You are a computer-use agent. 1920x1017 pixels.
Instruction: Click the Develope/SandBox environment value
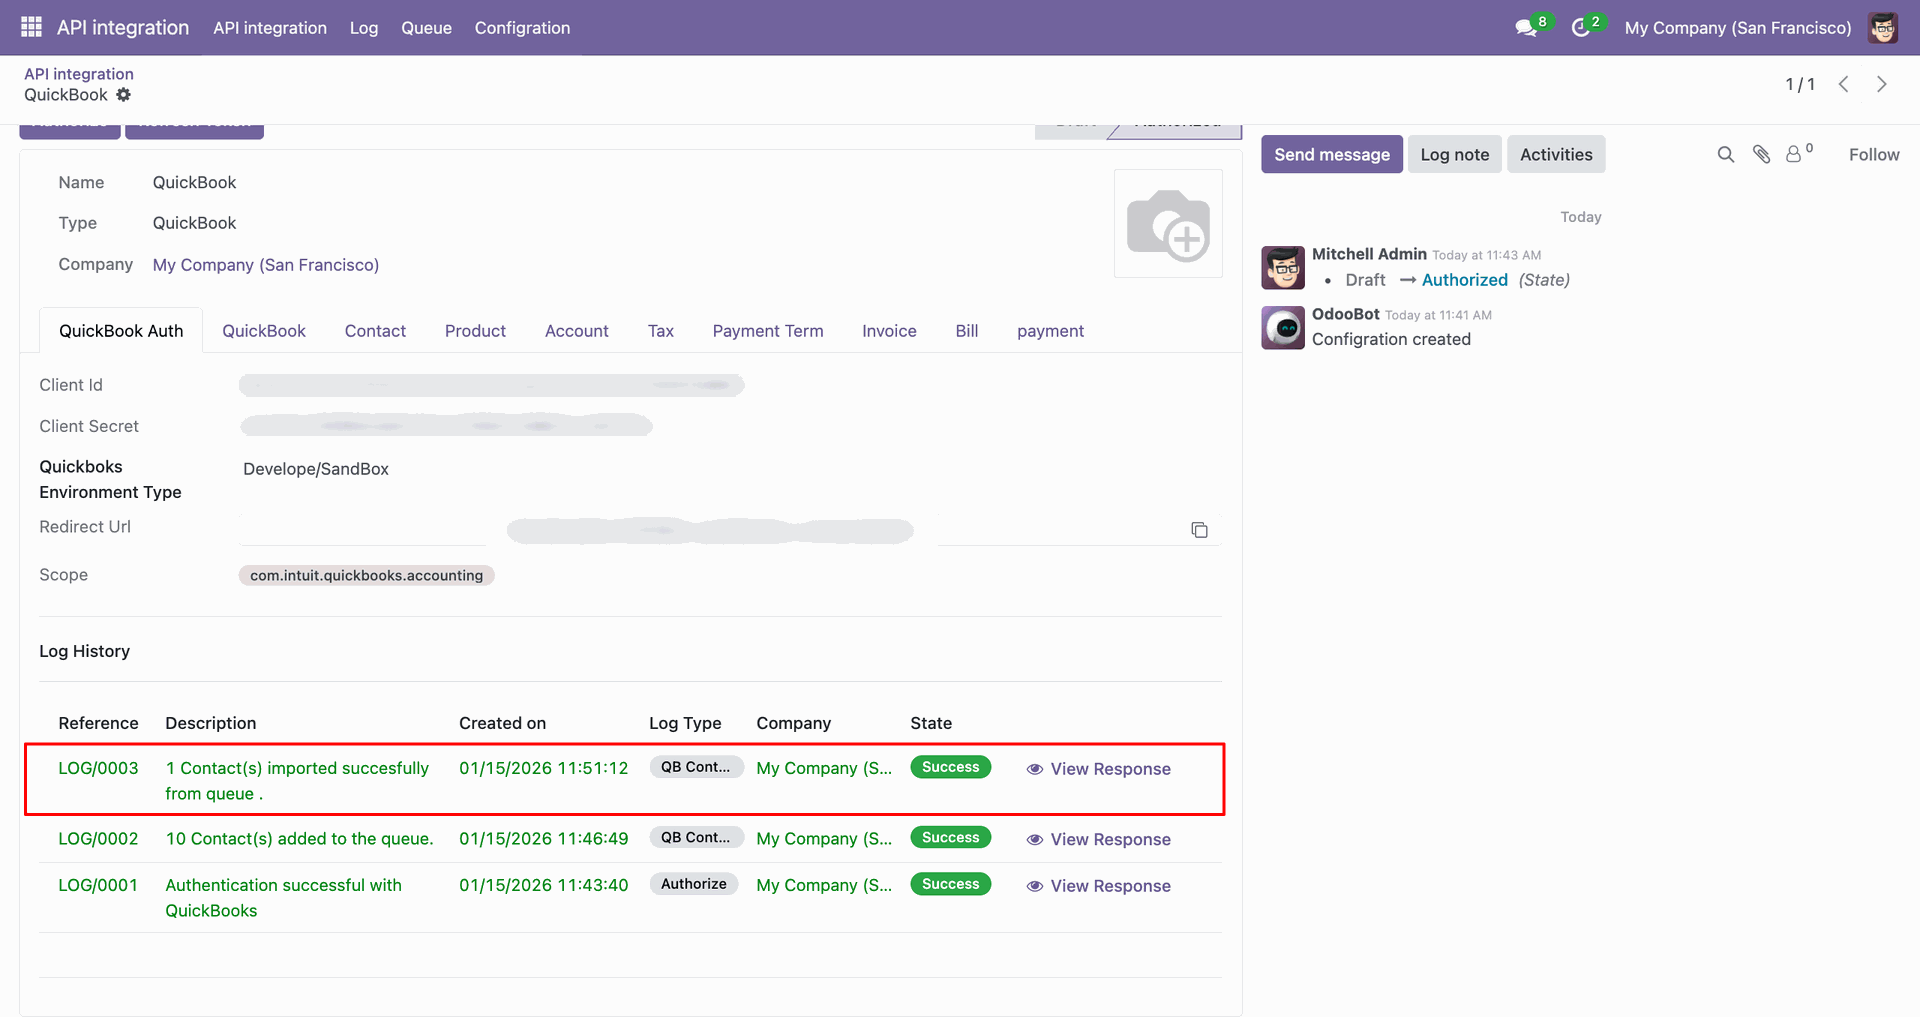(316, 469)
